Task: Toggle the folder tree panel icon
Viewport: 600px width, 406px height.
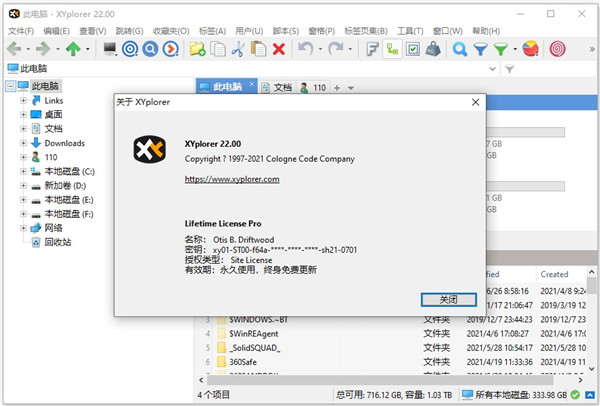Action: click(393, 49)
